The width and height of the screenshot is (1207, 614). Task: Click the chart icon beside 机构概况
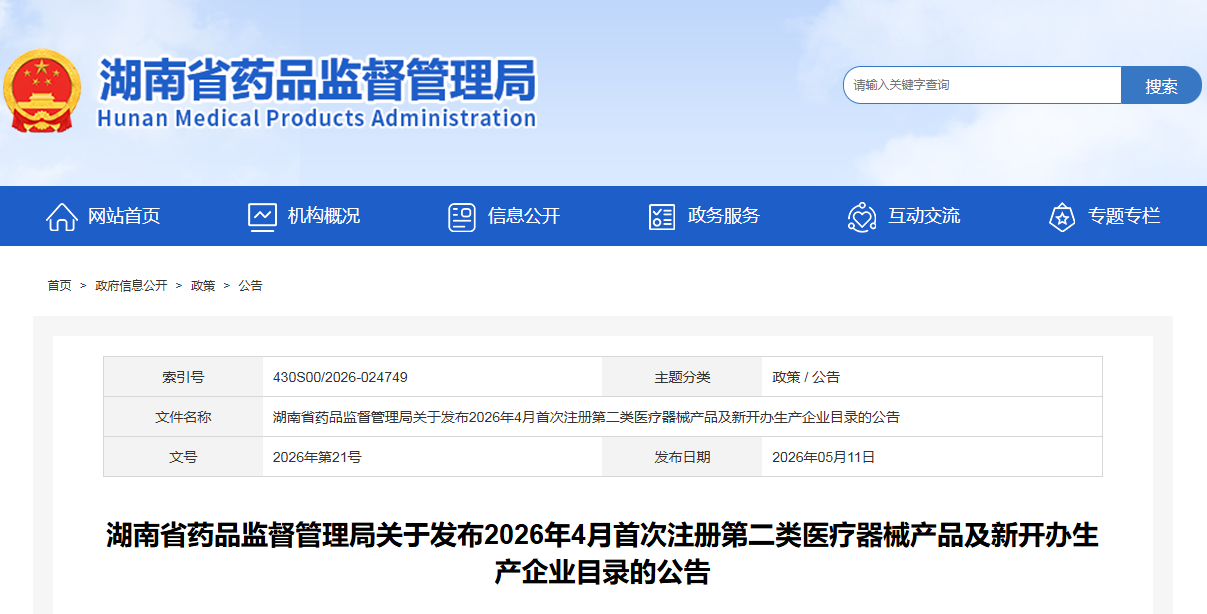tap(262, 216)
